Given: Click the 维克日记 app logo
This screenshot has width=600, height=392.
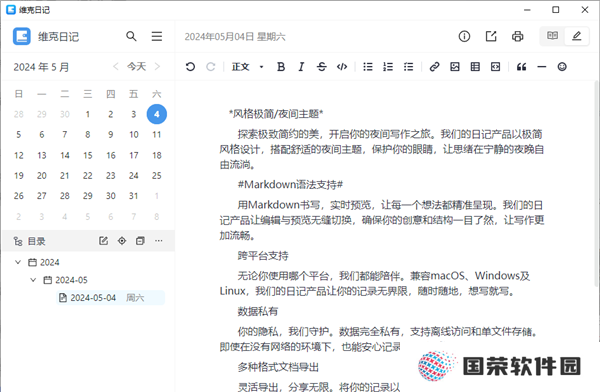Looking at the screenshot, I should (21, 36).
